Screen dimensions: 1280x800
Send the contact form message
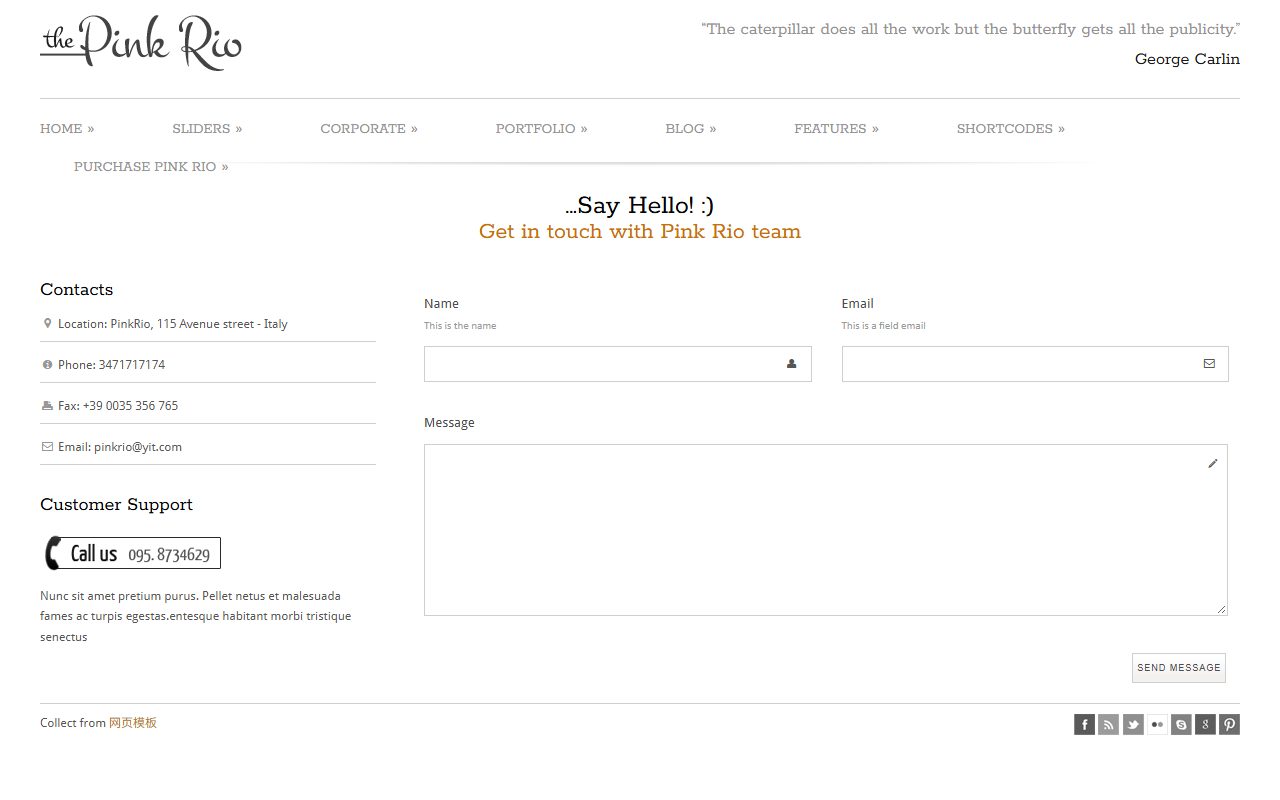point(1179,668)
